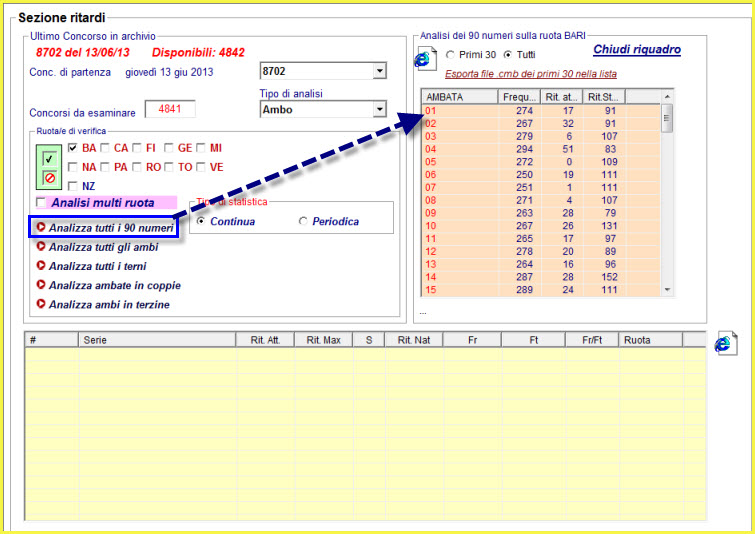Click the red arrow icon next to Analizza ambate in coppie
Screen dimensions: 755x534
(41, 285)
